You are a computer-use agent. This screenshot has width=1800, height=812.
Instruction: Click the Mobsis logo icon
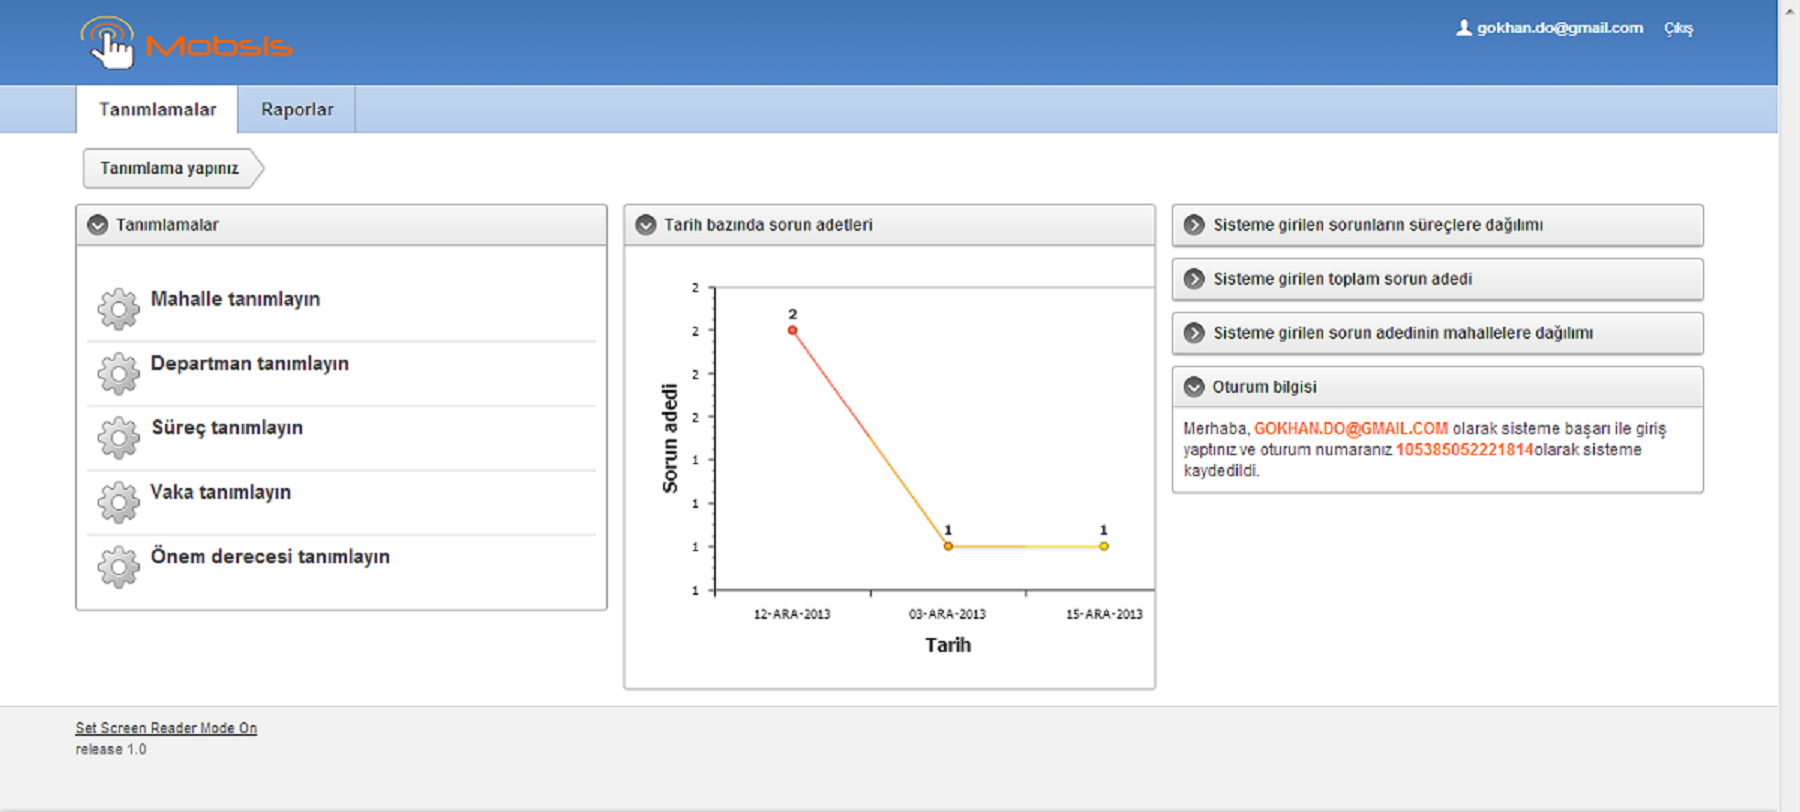(108, 43)
